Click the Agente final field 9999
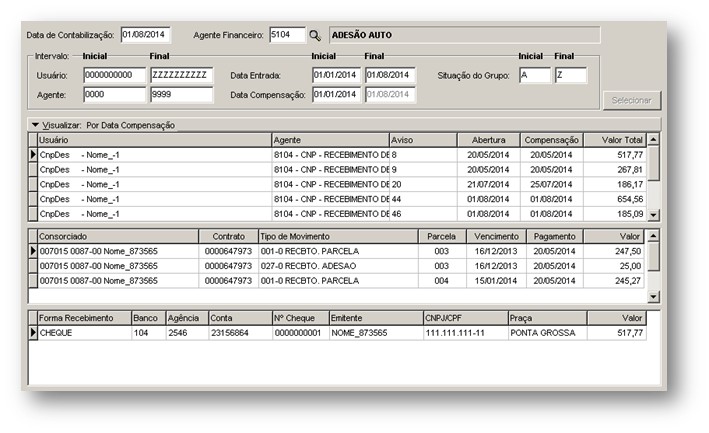Viewport: 709px width, 433px height. pyautogui.click(x=182, y=94)
